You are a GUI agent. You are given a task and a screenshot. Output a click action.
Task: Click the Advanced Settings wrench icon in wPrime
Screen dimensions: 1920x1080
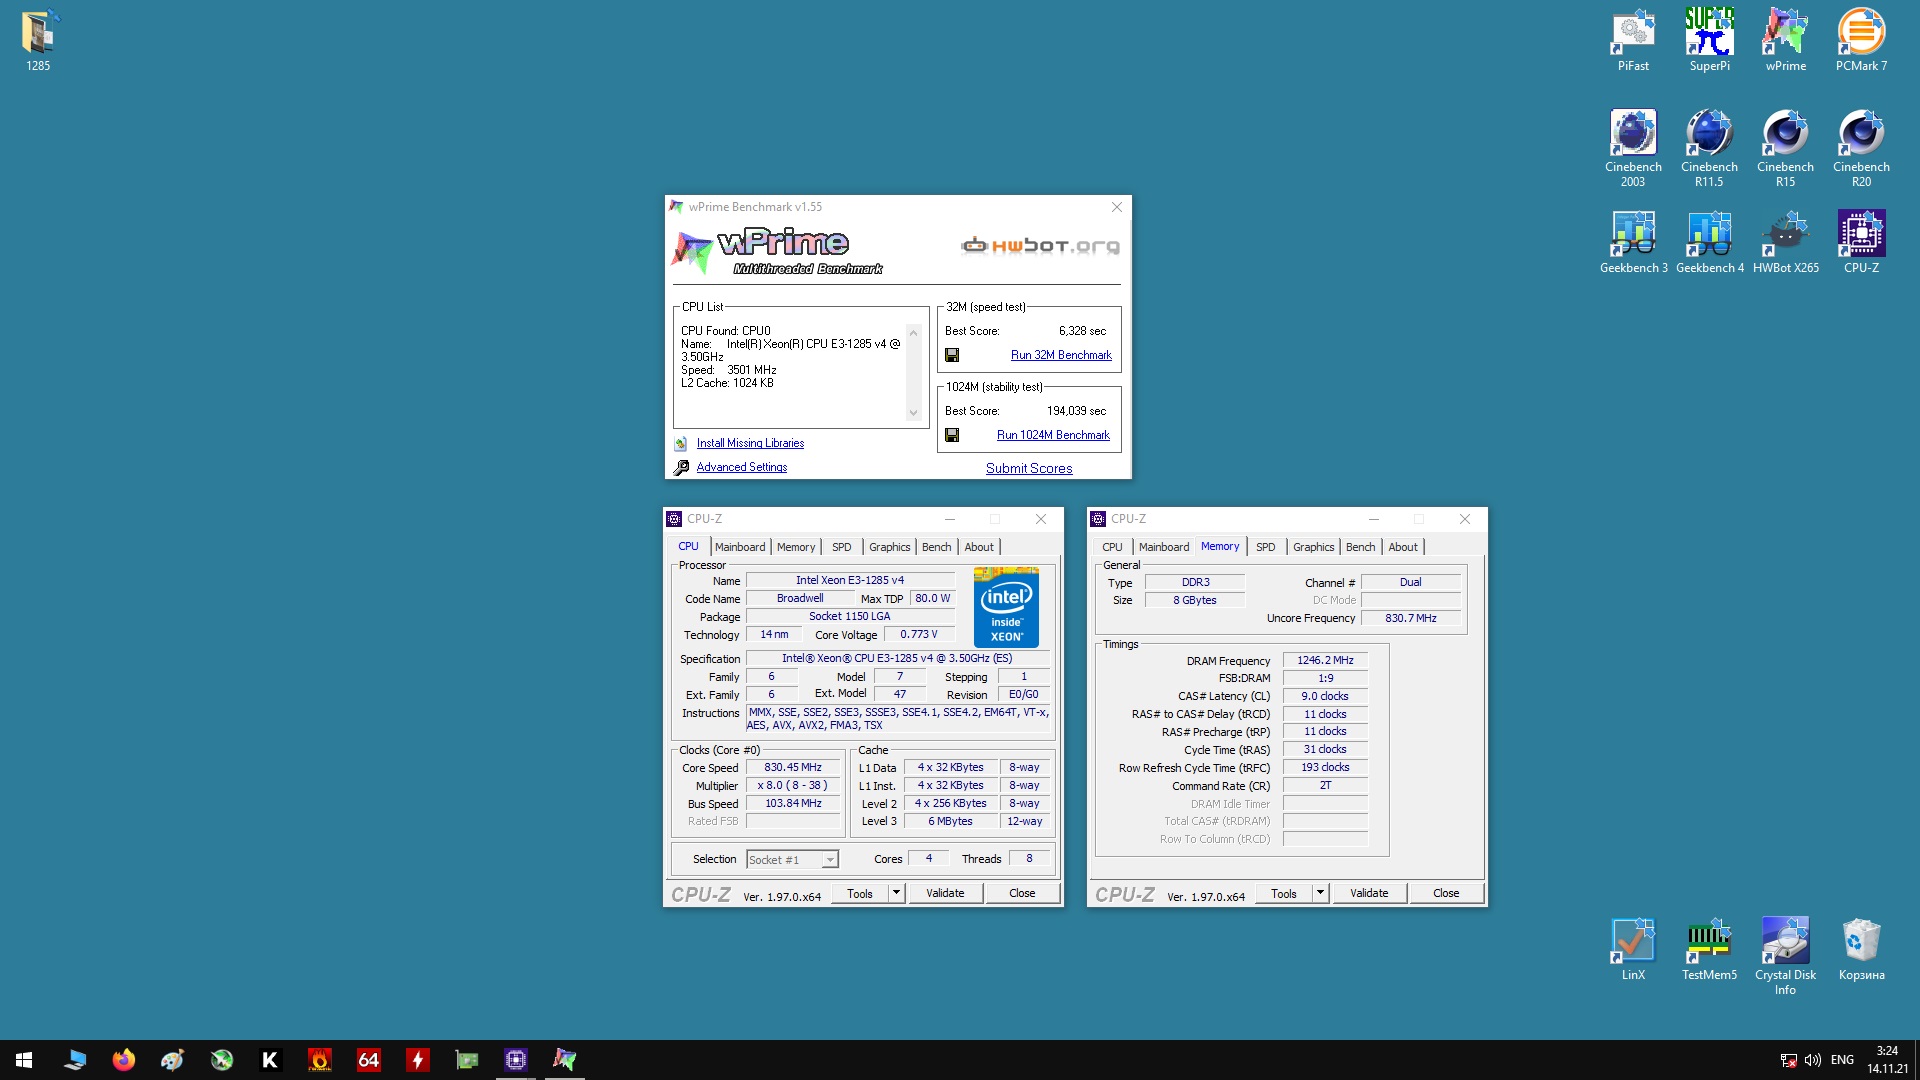click(681, 467)
